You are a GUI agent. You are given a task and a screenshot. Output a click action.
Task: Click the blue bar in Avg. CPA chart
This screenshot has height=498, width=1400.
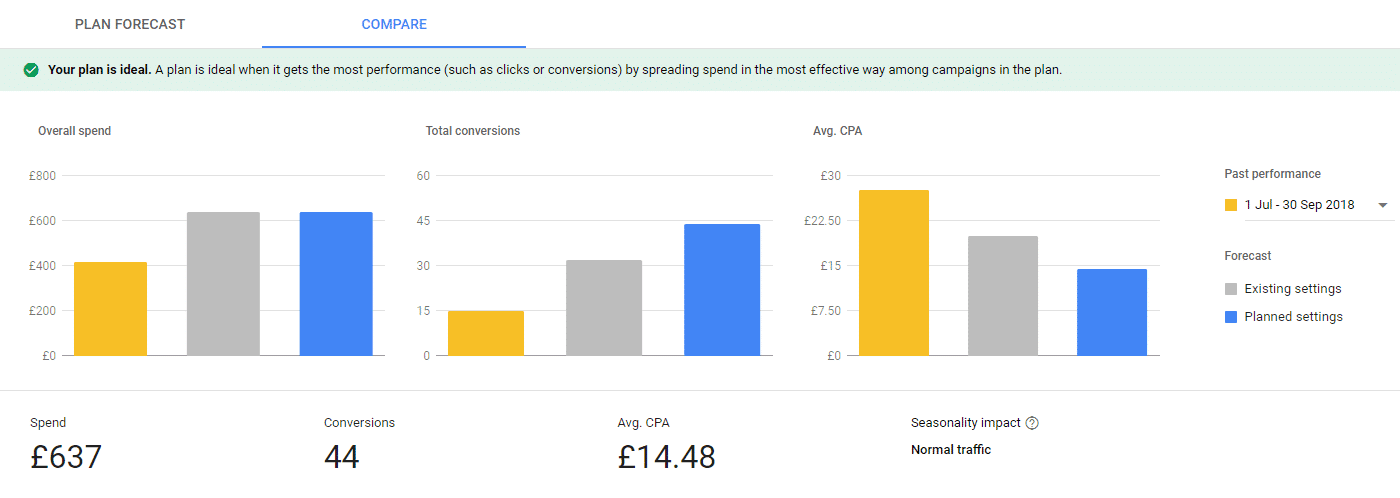[x=1112, y=312]
